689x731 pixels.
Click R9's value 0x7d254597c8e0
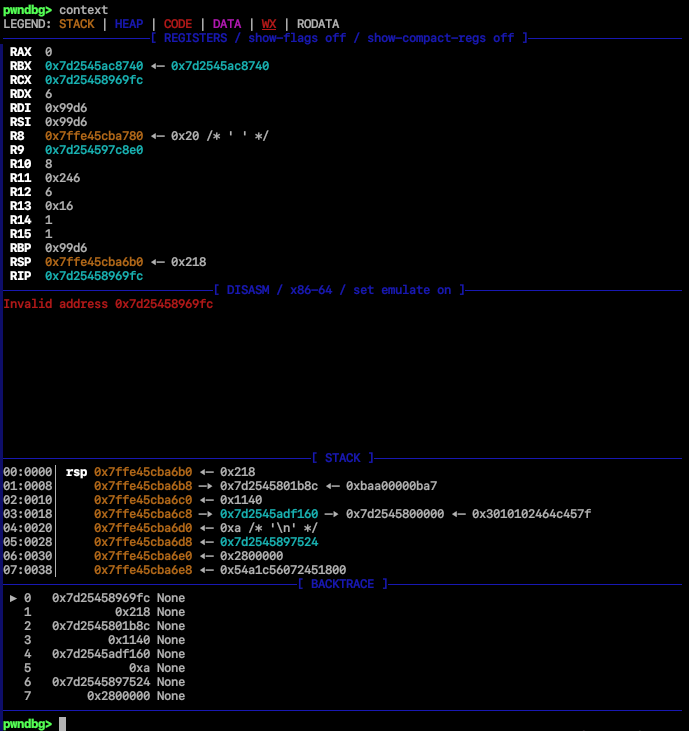94,150
